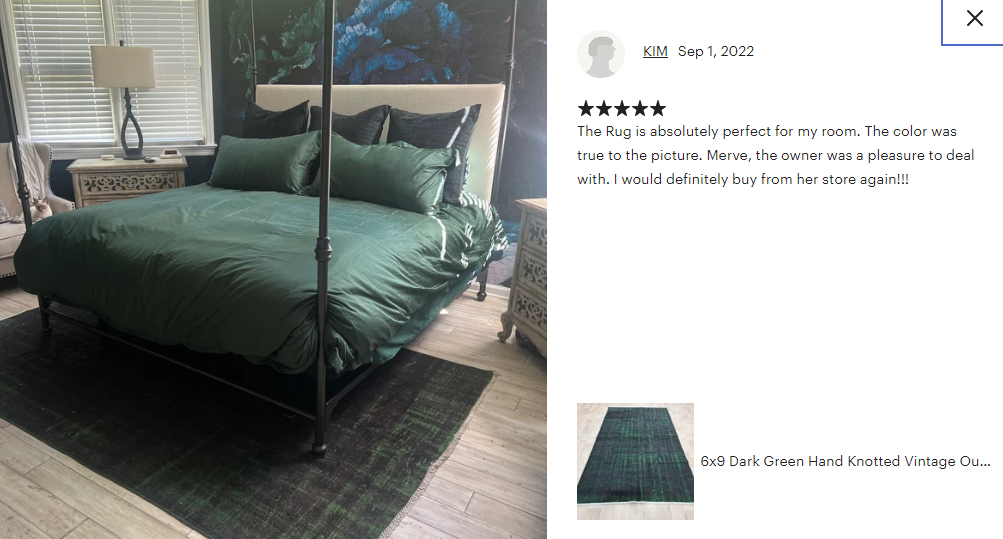Image resolution: width=1003 pixels, height=539 pixels.
Task: Click the fifth star in the rating
Action: (658, 109)
